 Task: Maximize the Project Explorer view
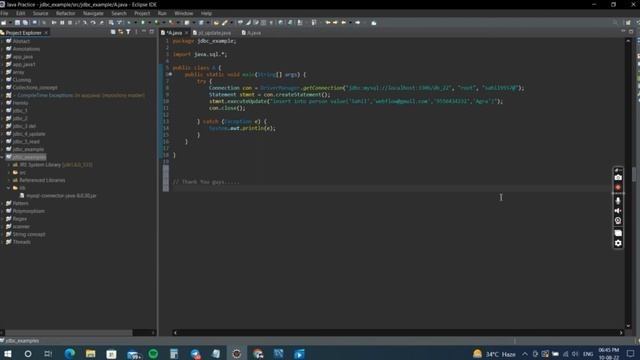(x=152, y=32)
